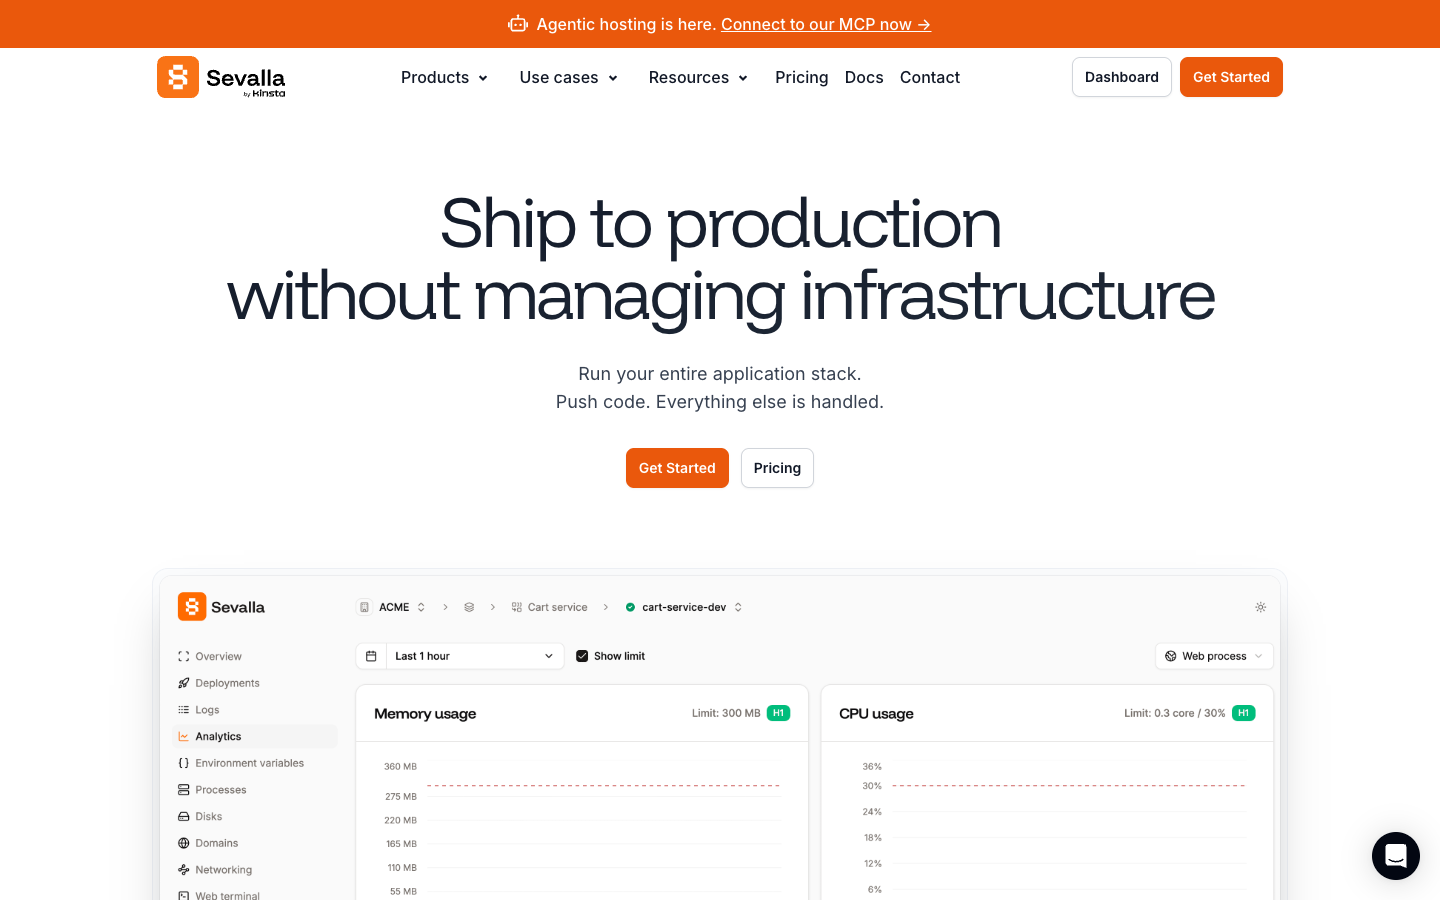Image resolution: width=1440 pixels, height=900 pixels.
Task: Click the stack layers icon in breadcrumb
Action: tap(469, 607)
